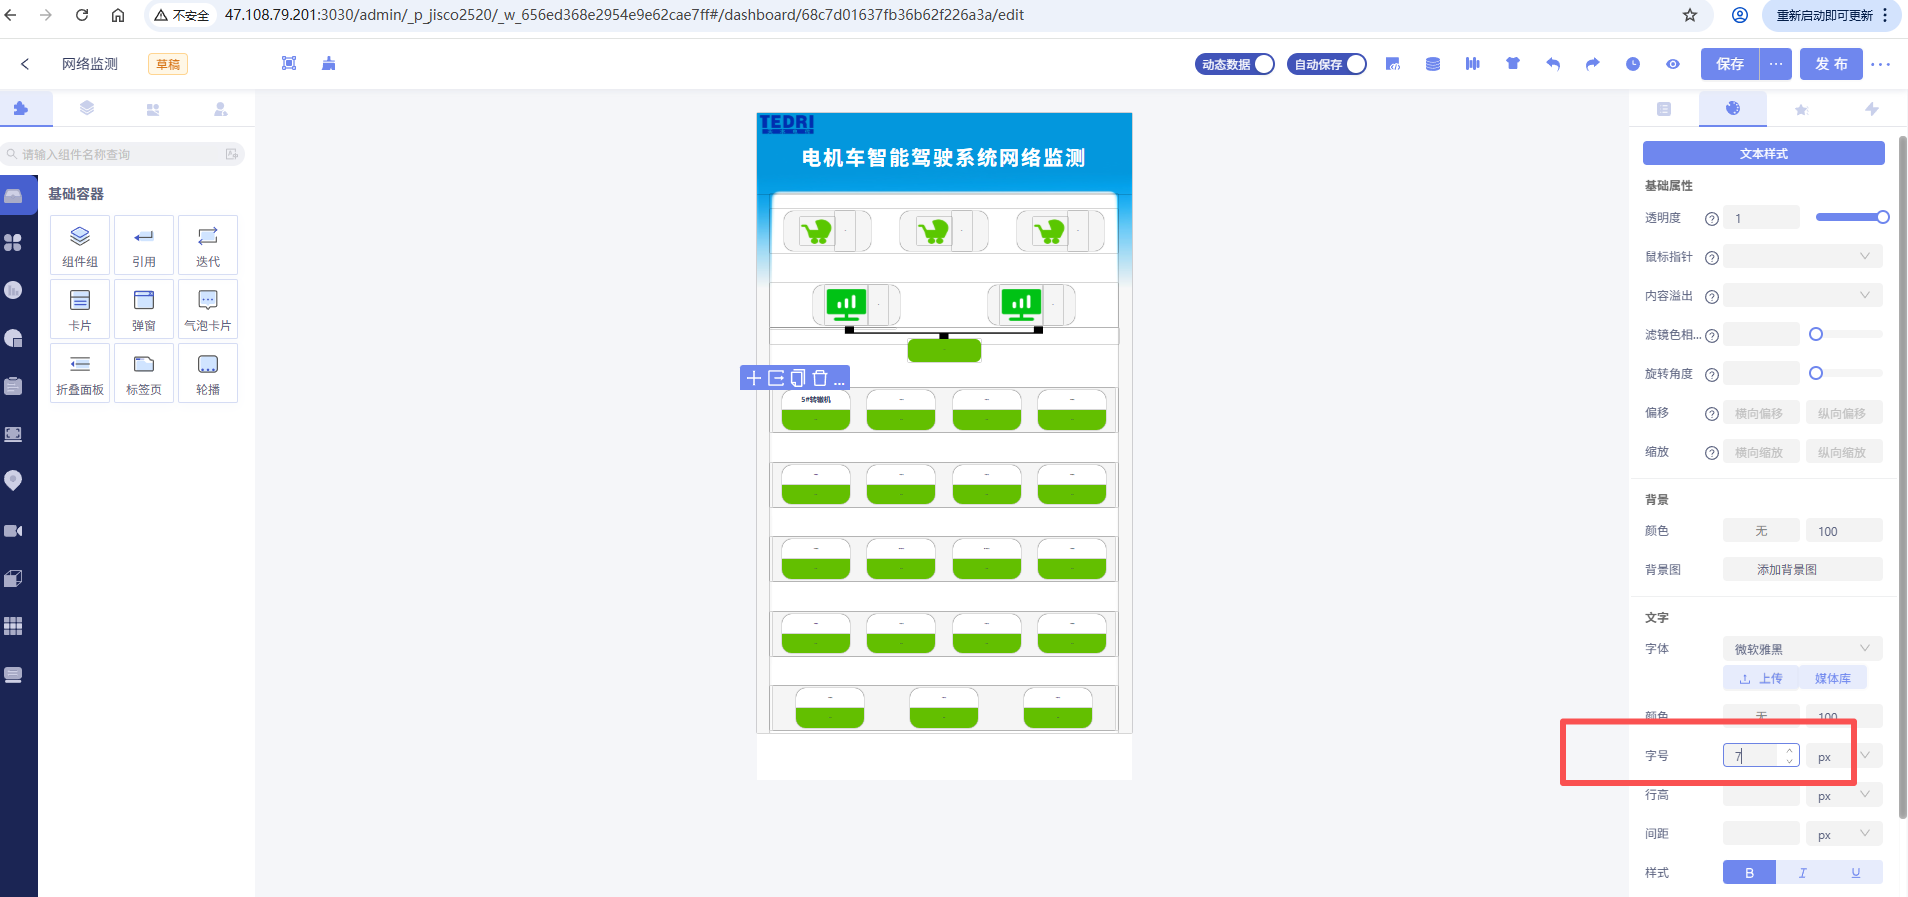Image resolution: width=1908 pixels, height=897 pixels.
Task: Click the theme shirt icon
Action: pyautogui.click(x=1513, y=64)
